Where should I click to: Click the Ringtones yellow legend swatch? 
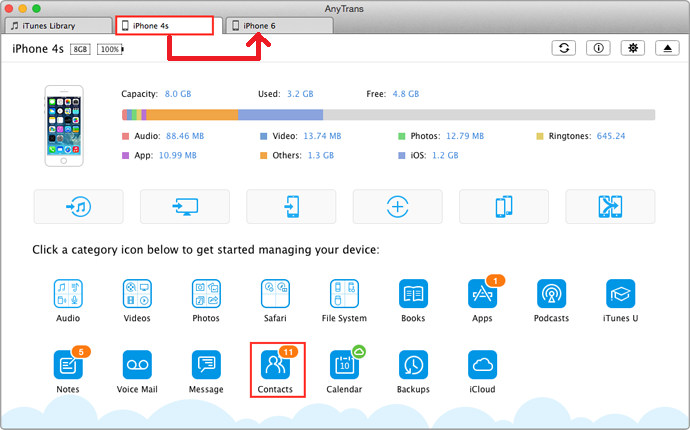[x=540, y=136]
